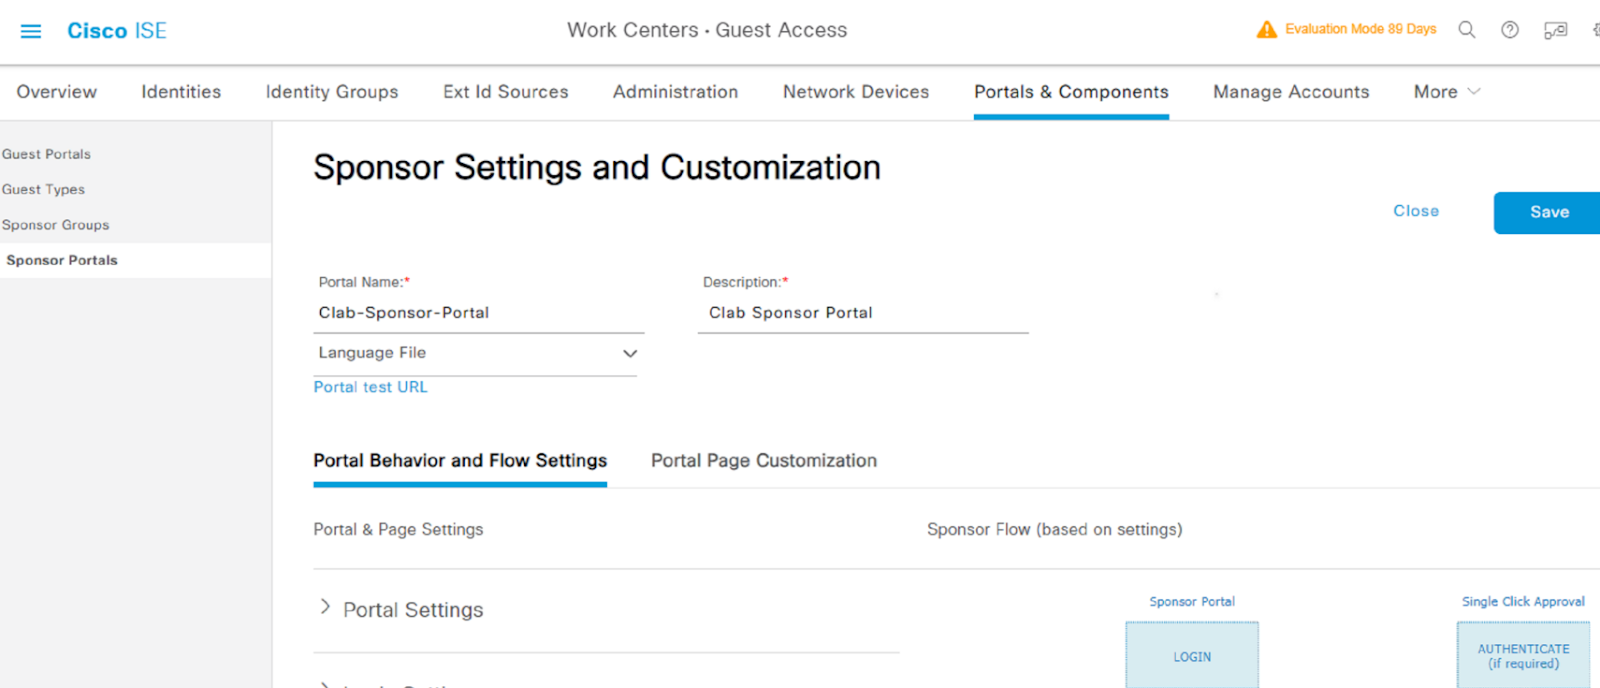
Task: Open the Network Devices tab
Action: click(856, 92)
